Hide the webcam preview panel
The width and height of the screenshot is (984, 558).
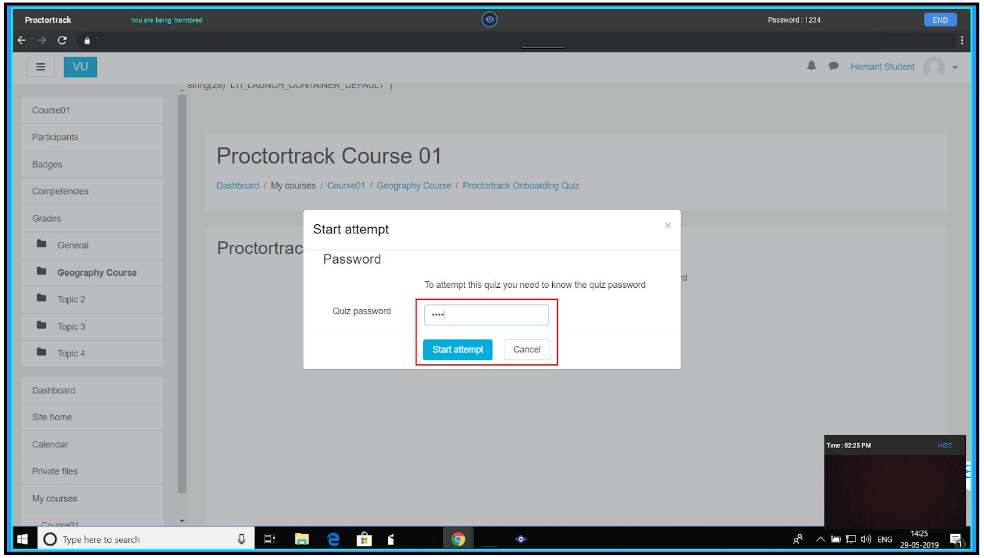tap(945, 445)
